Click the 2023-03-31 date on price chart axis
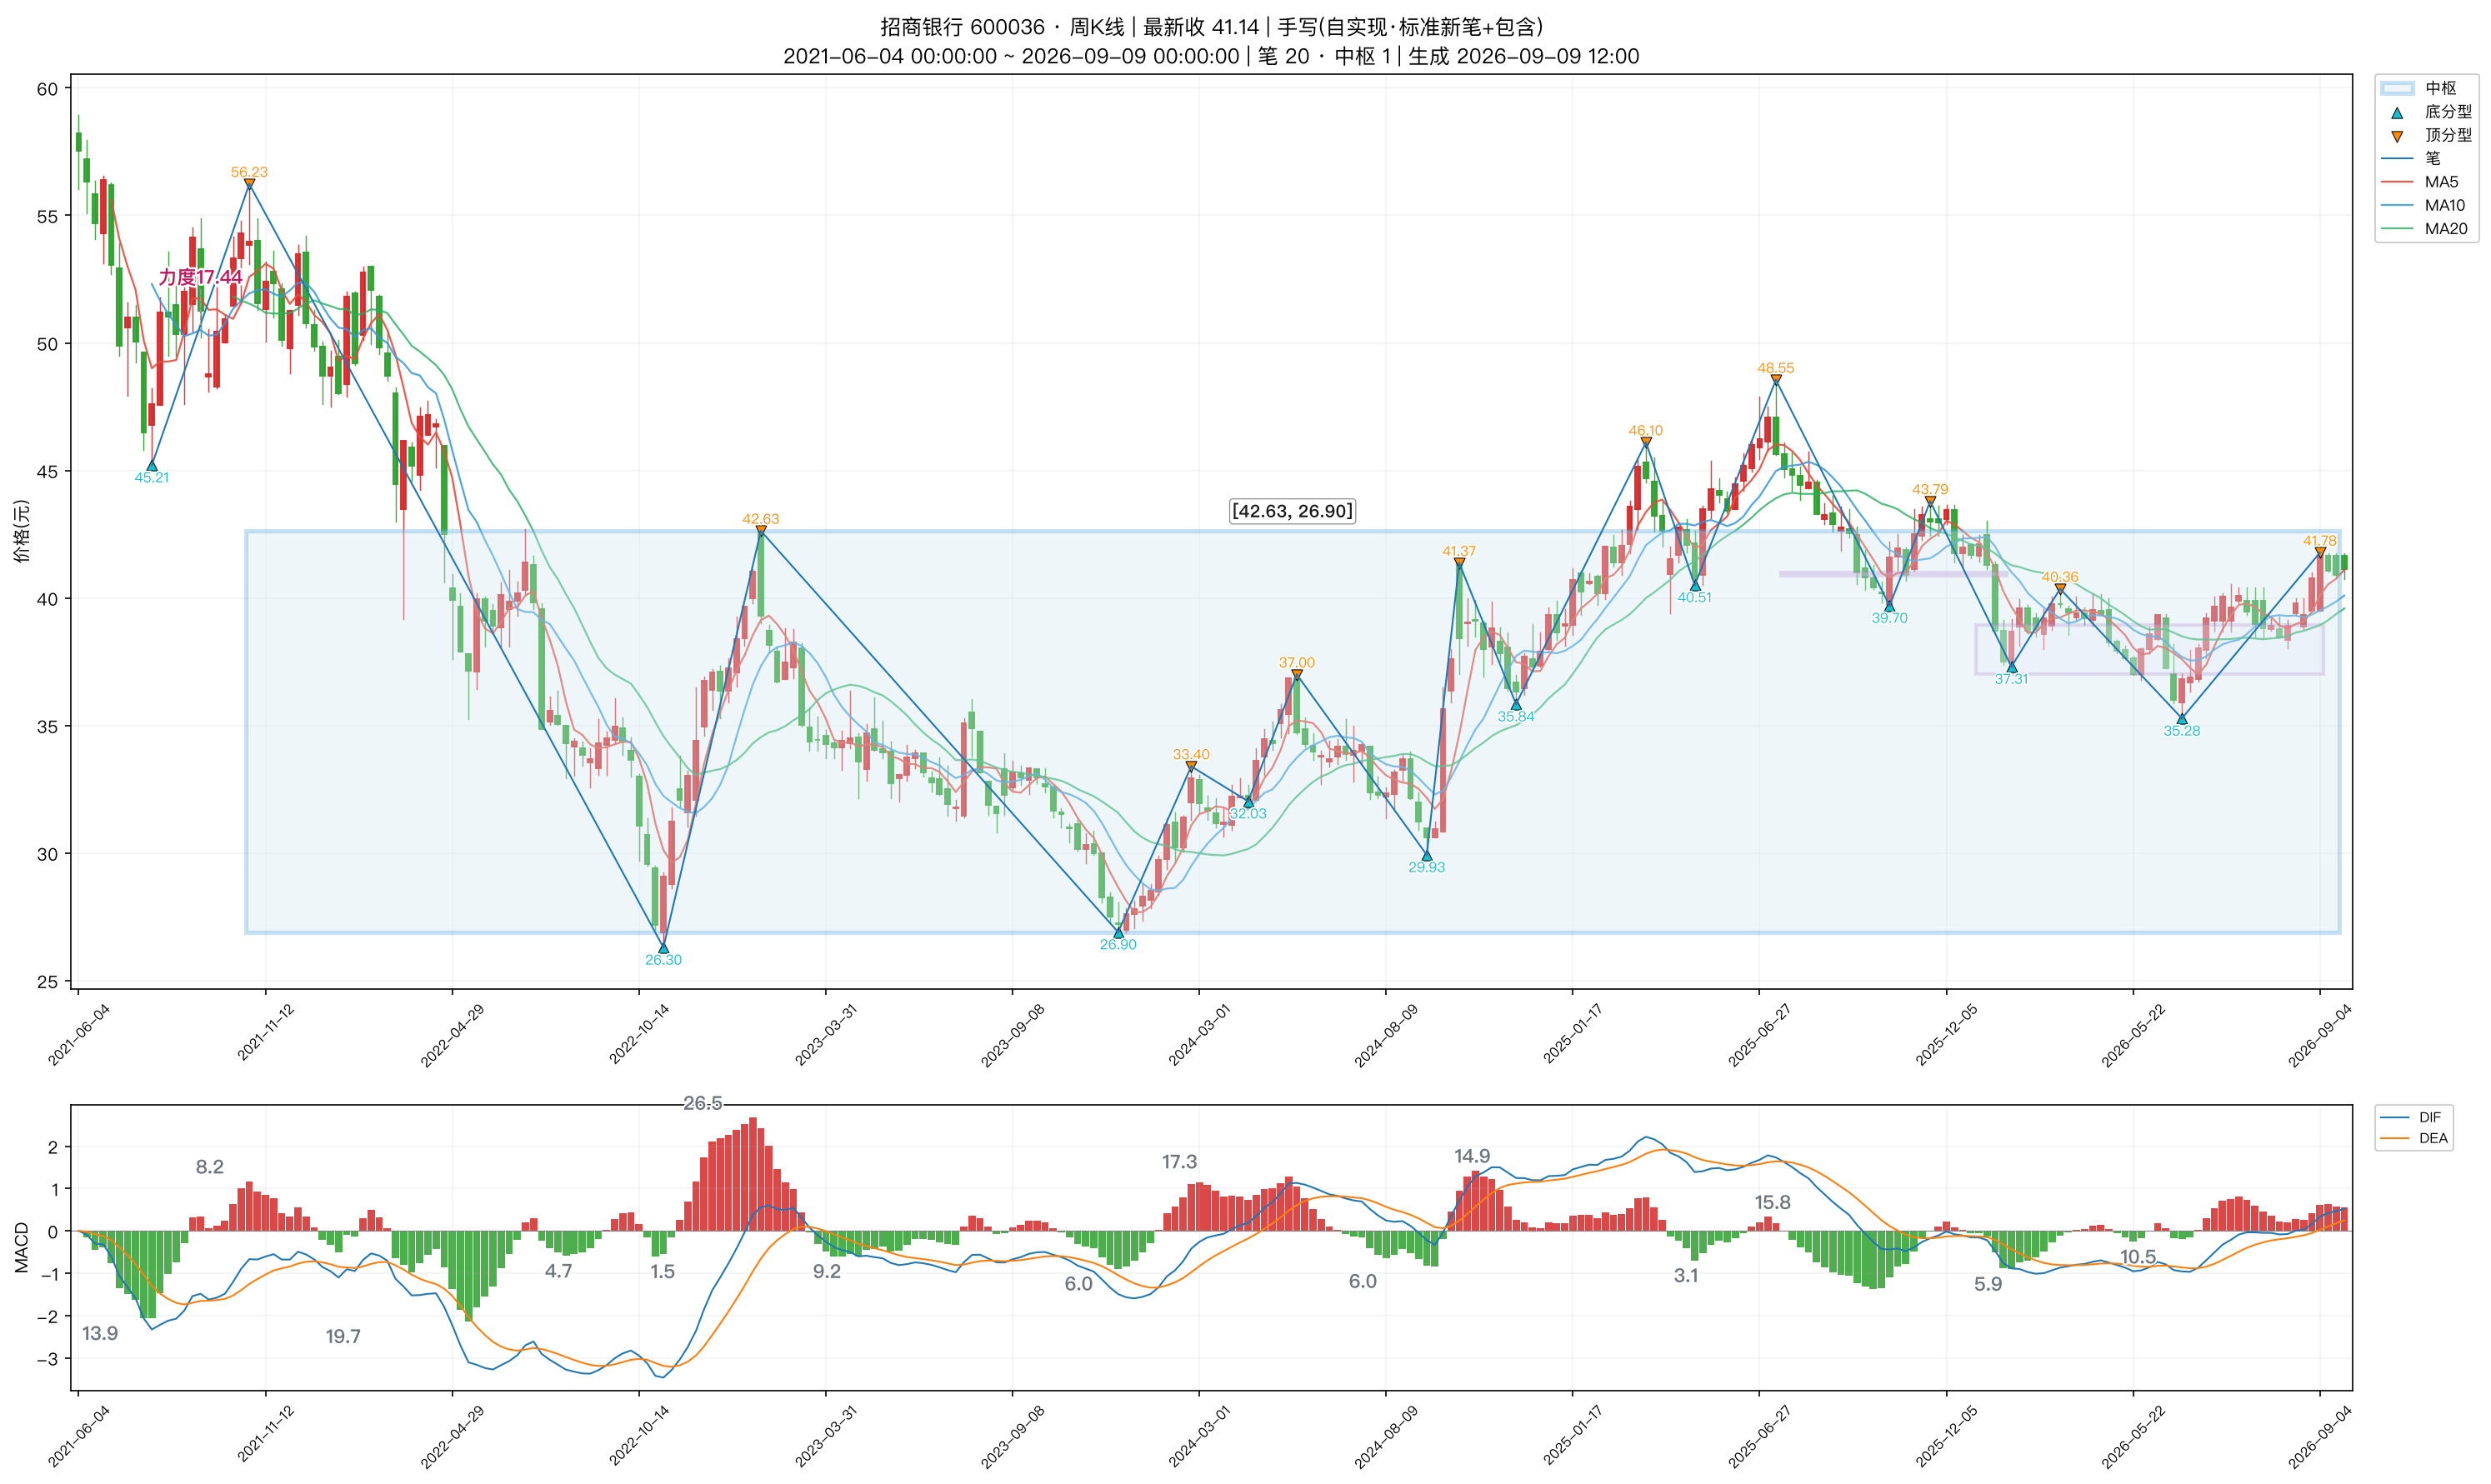 coord(826,1035)
